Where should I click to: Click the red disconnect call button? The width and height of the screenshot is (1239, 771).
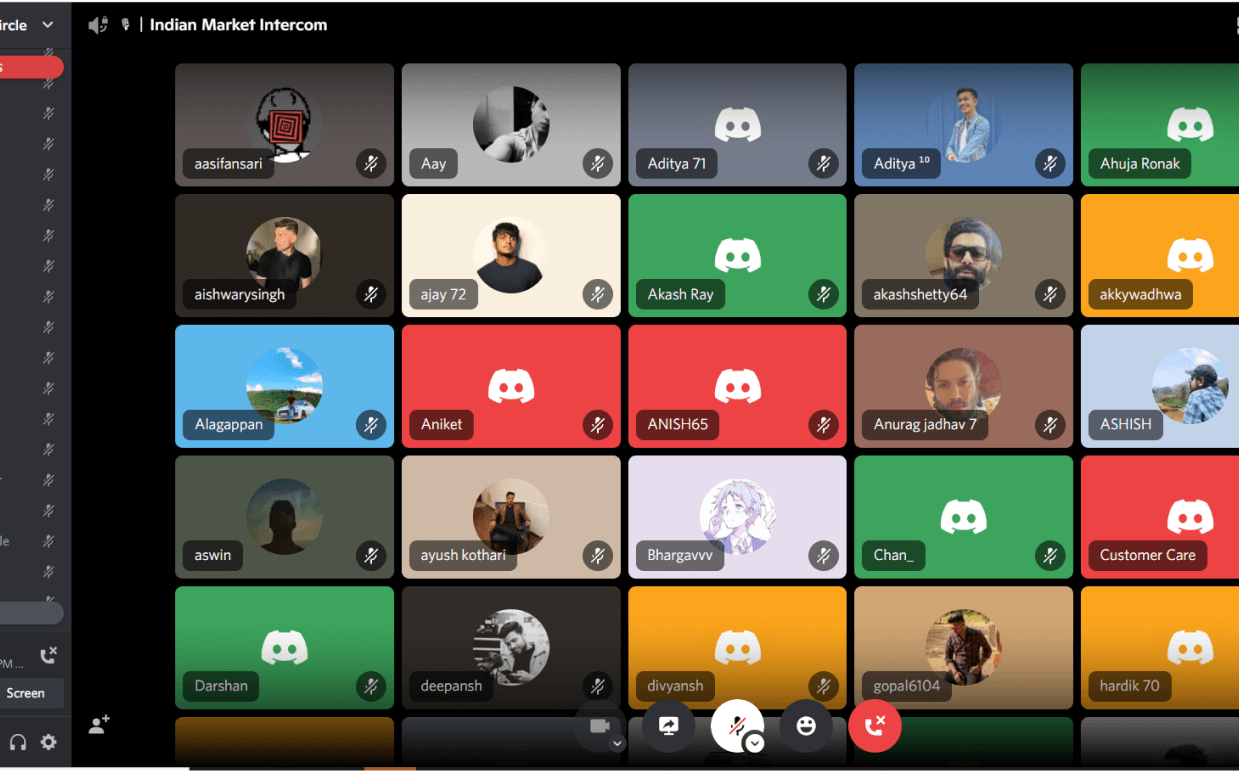(875, 726)
